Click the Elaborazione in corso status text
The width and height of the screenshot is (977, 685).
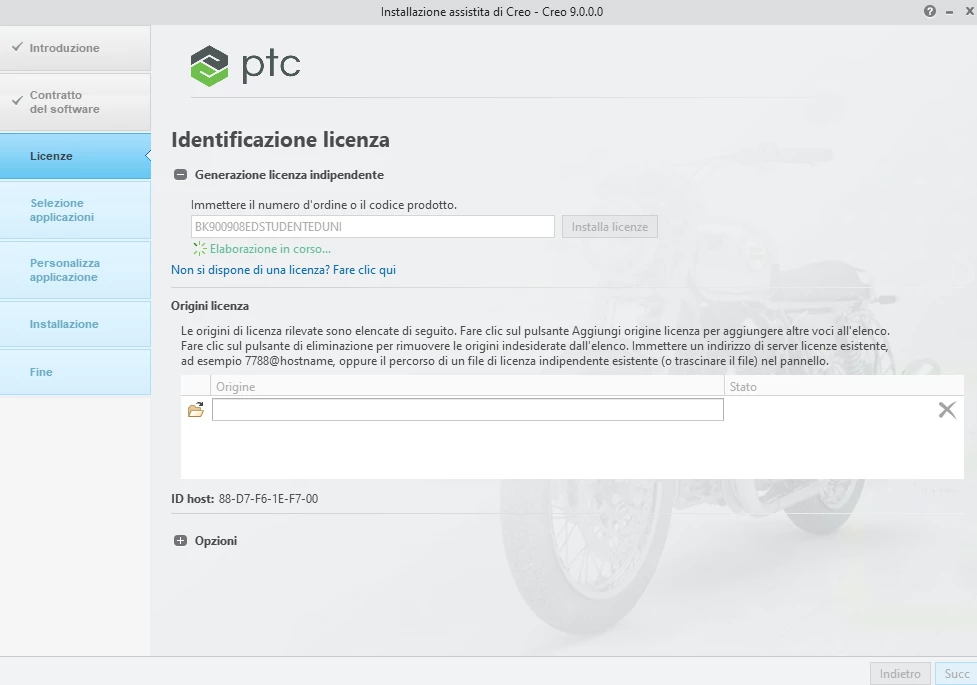[270, 249]
